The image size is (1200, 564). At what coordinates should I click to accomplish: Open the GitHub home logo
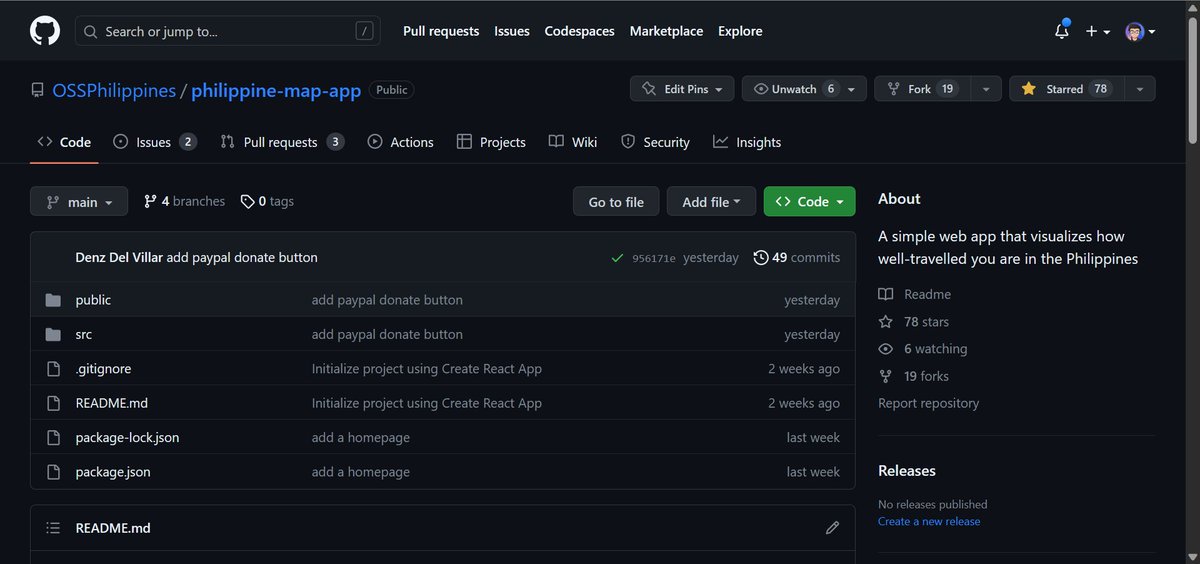pyautogui.click(x=45, y=31)
